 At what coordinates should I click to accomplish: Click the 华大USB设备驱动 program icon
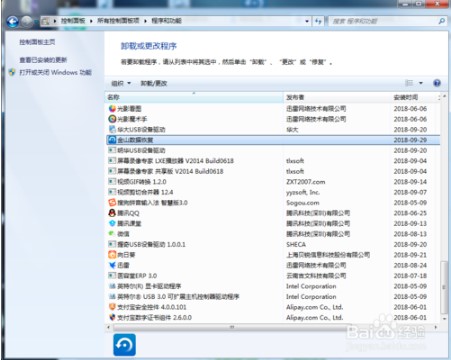click(112, 129)
